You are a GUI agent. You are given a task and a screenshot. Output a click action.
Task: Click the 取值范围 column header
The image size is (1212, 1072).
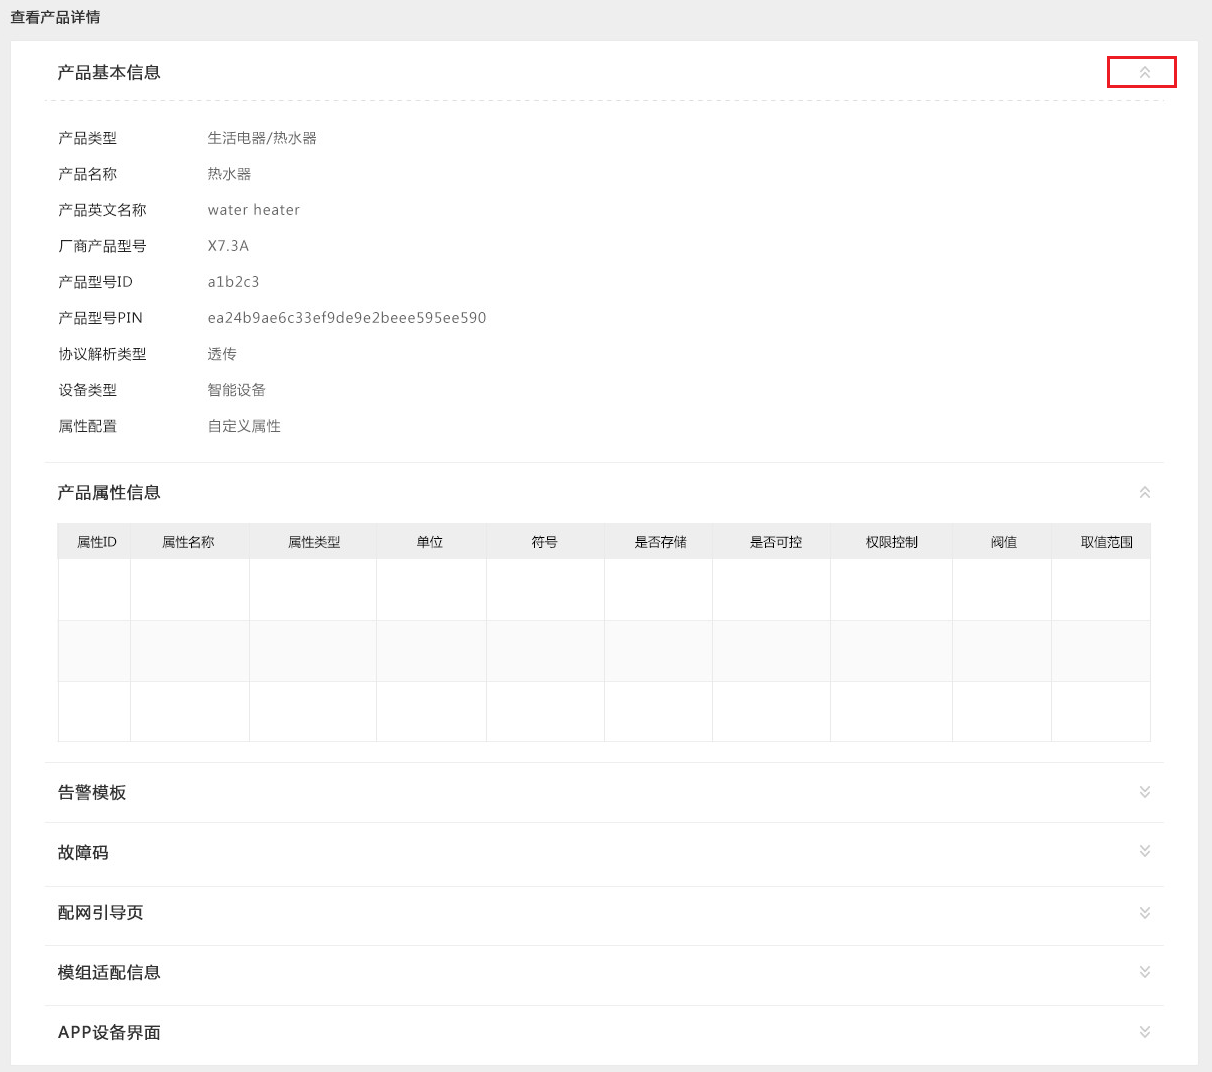coord(1106,542)
